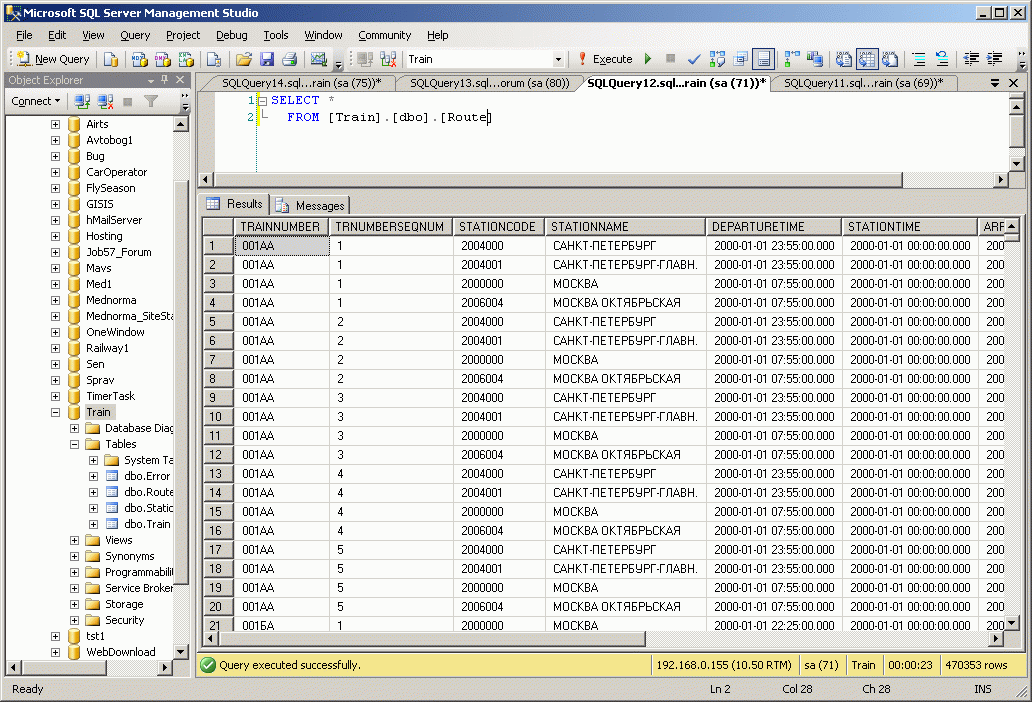Viewport: 1032px width, 702px height.
Task: Open the File menu
Action: pos(24,36)
